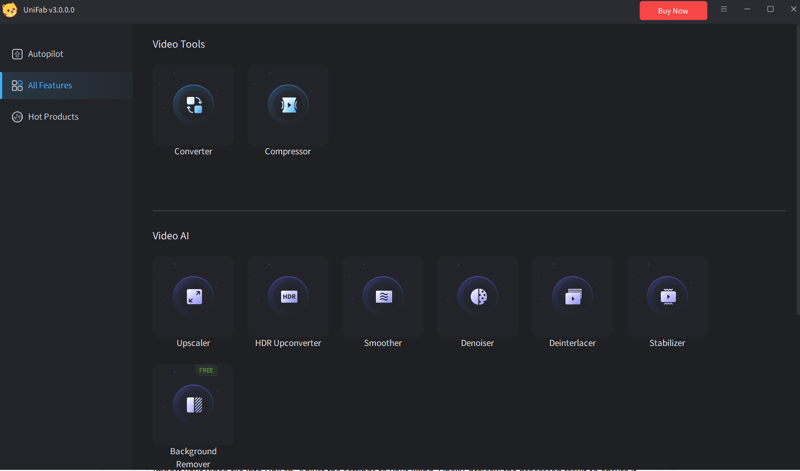Launch the Stabilizer tool icon
The width and height of the screenshot is (800, 471).
click(667, 296)
